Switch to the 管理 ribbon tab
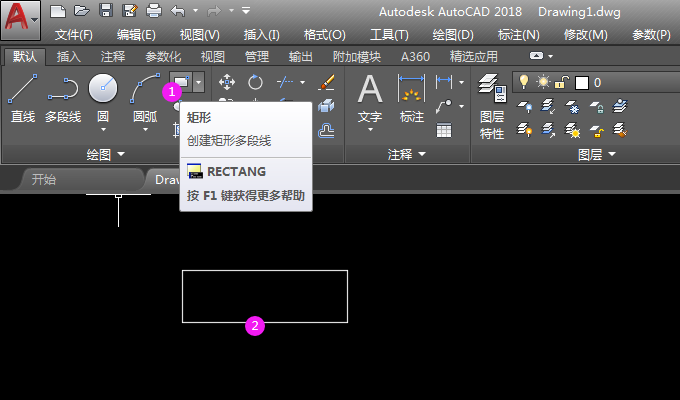Viewport: 680px width, 400px height. click(x=257, y=56)
